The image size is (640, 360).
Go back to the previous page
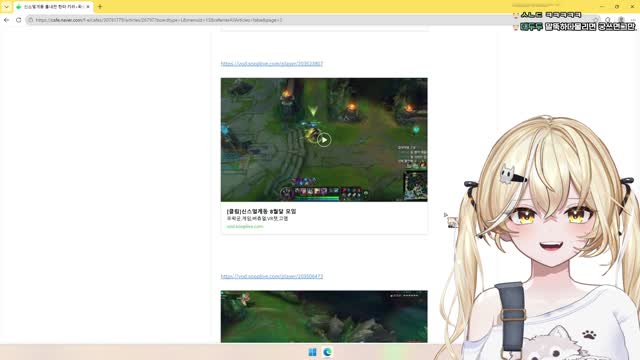point(7,20)
